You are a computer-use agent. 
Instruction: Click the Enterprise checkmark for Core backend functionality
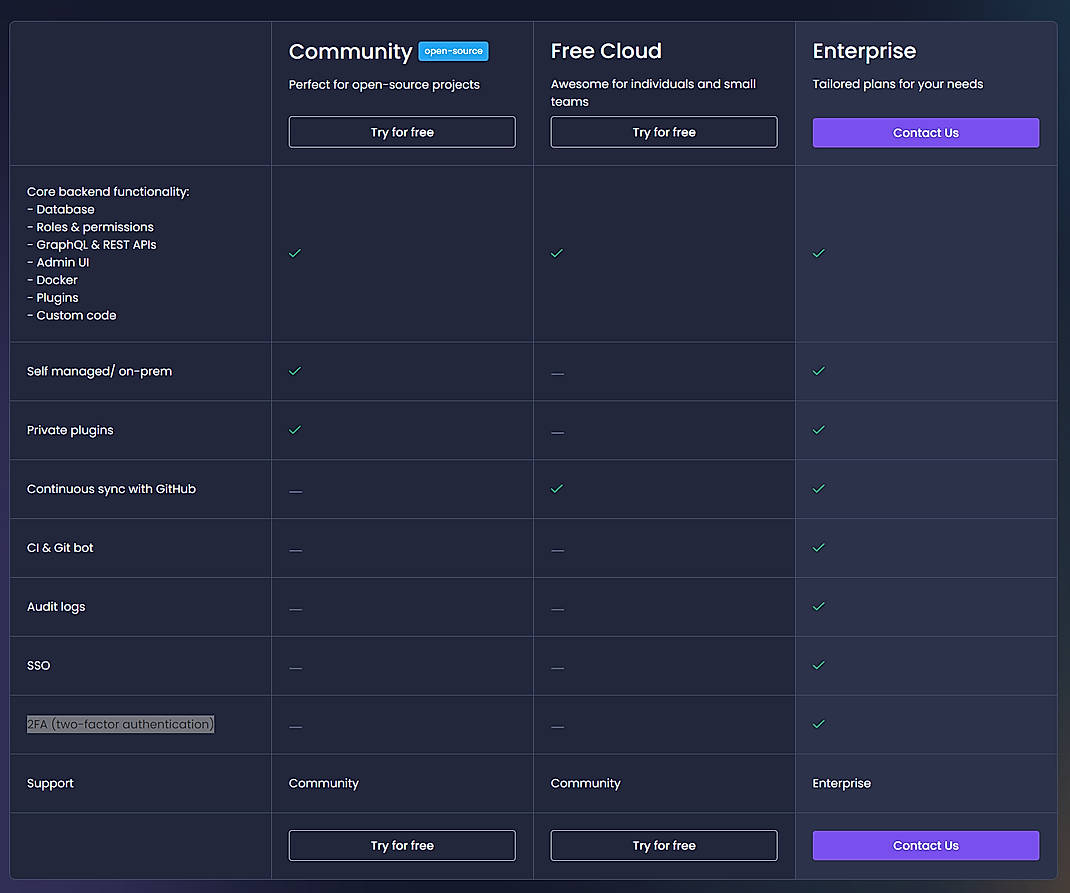(x=819, y=253)
